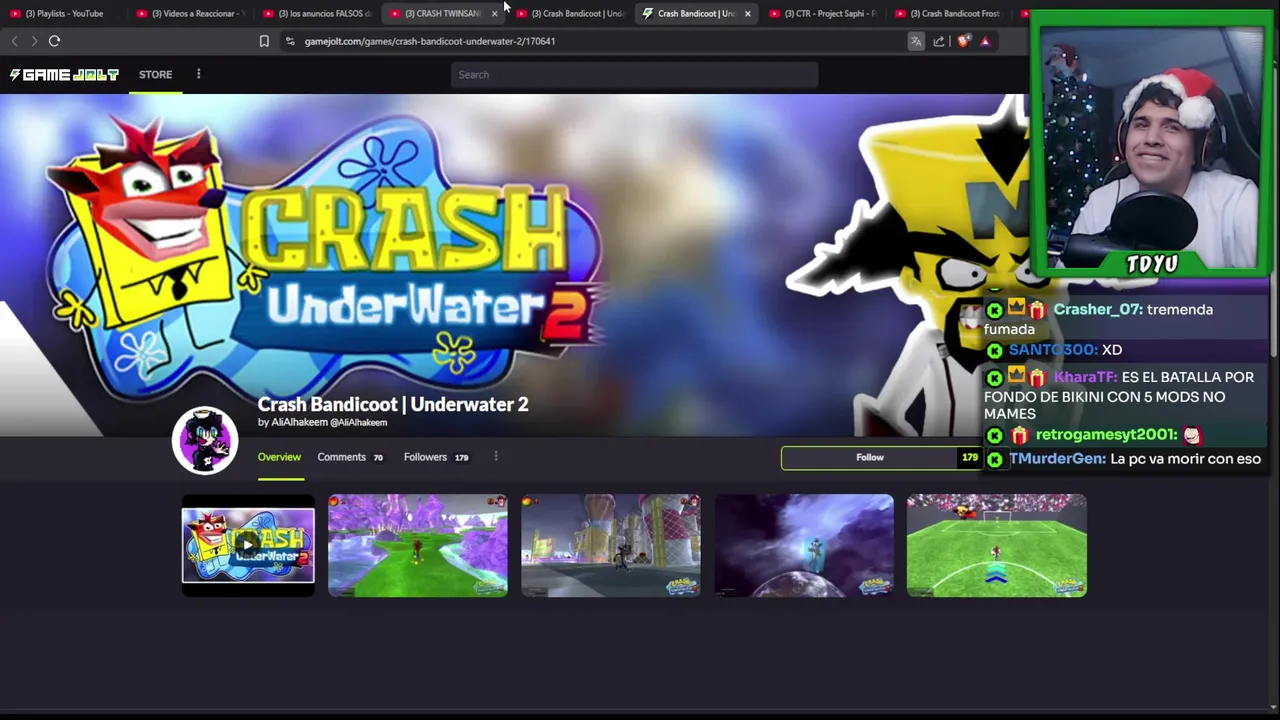
Task: Reload the page with the refresh icon
Action: 54,41
